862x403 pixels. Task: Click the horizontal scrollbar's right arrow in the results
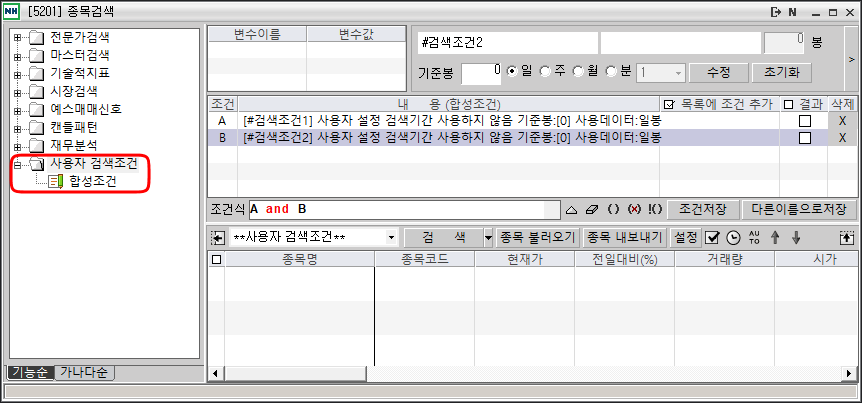click(x=849, y=374)
